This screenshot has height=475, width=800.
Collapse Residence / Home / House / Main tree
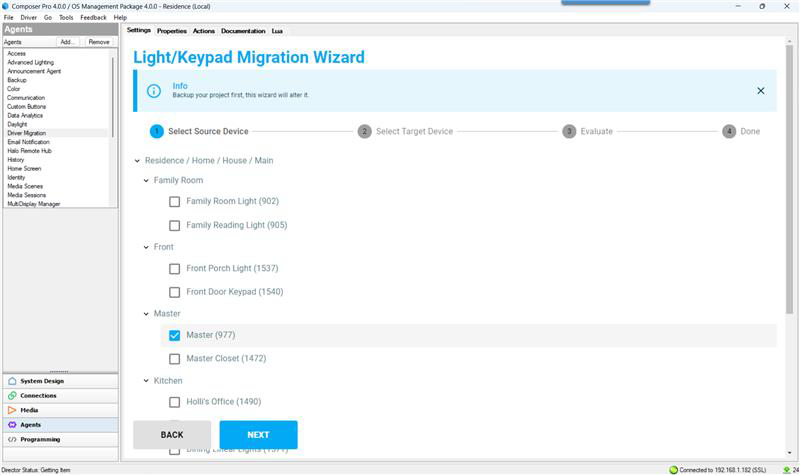137,161
